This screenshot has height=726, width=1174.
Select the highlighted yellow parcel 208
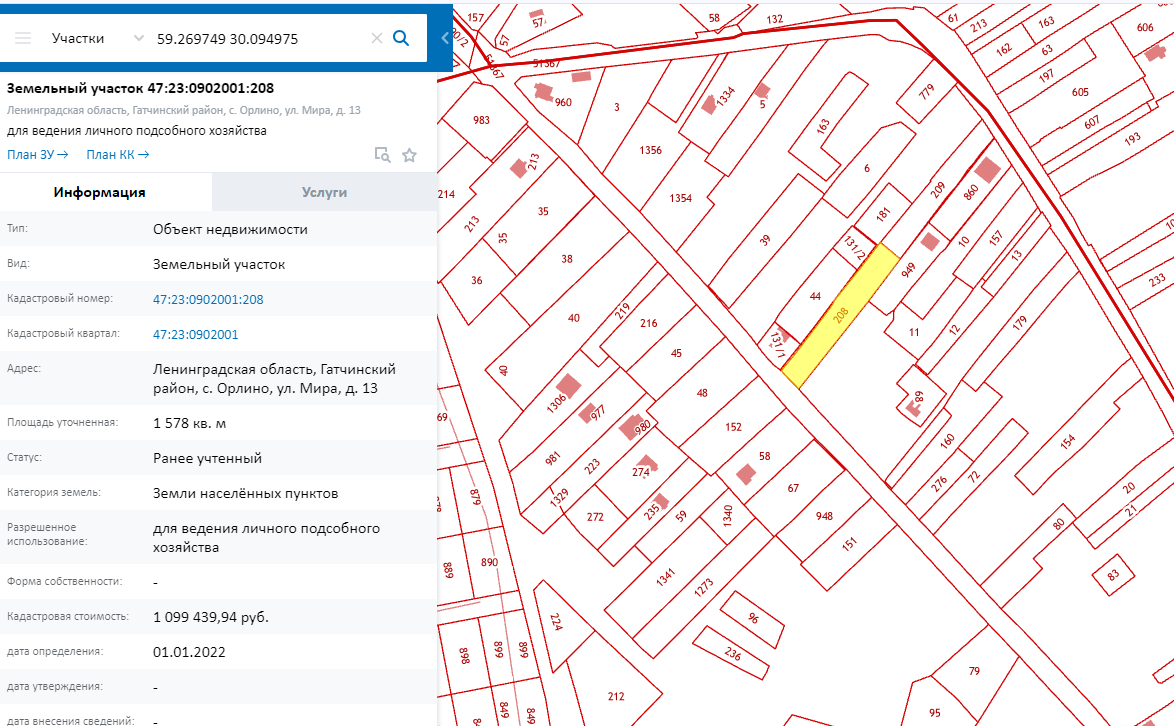(x=840, y=315)
